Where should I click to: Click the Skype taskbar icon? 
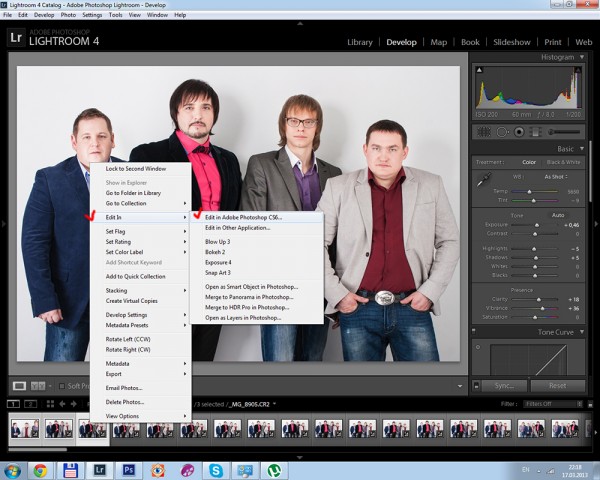215,469
